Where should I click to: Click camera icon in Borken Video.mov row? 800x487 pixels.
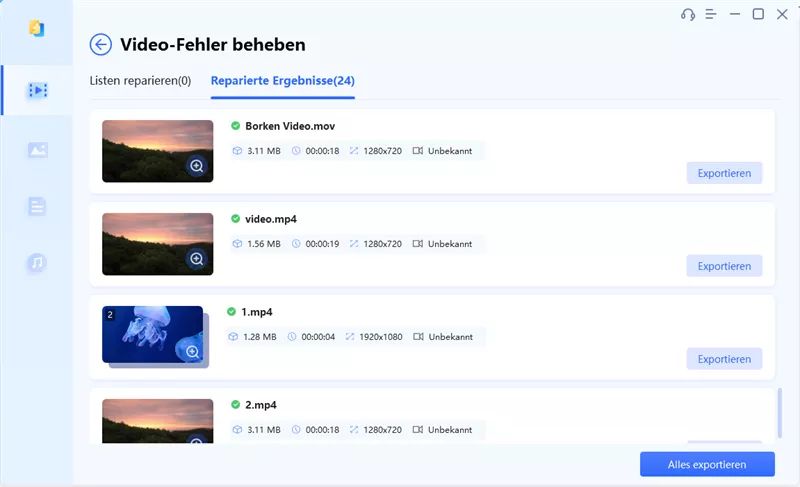[418, 150]
